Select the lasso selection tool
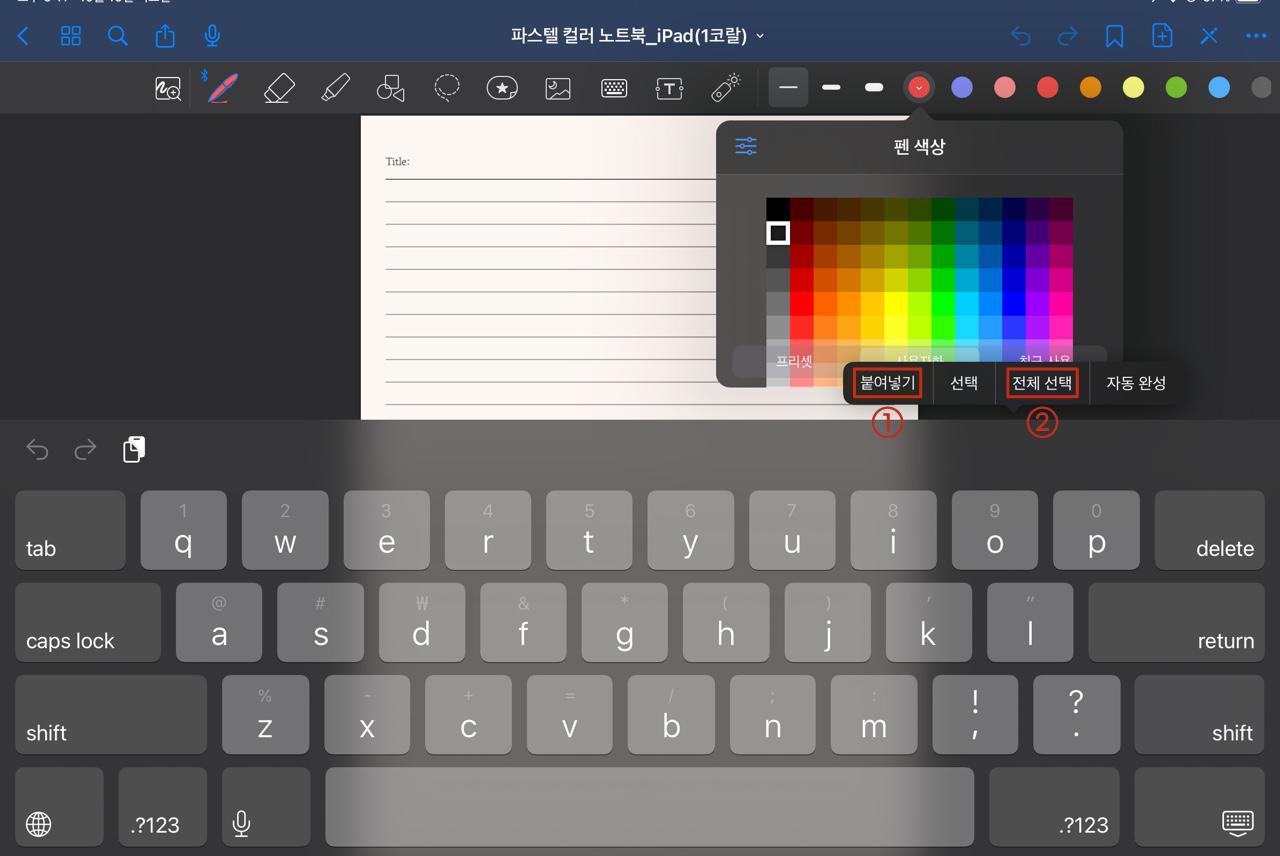Viewport: 1280px width, 856px height. pos(446,87)
